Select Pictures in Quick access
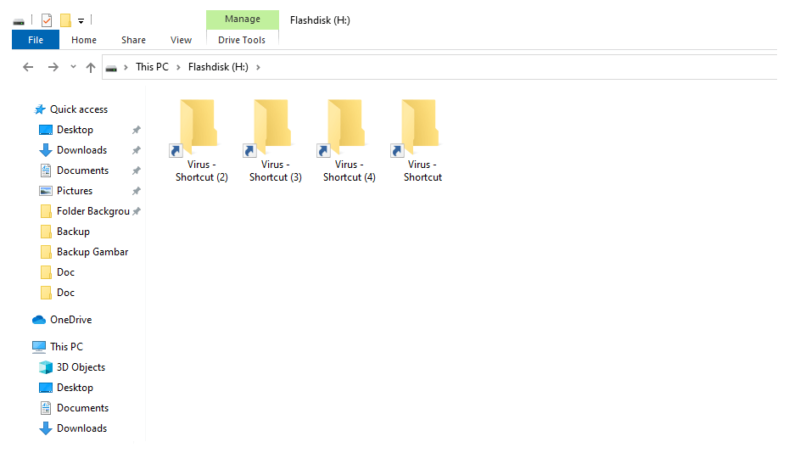The width and height of the screenshot is (800, 464). 66,191
